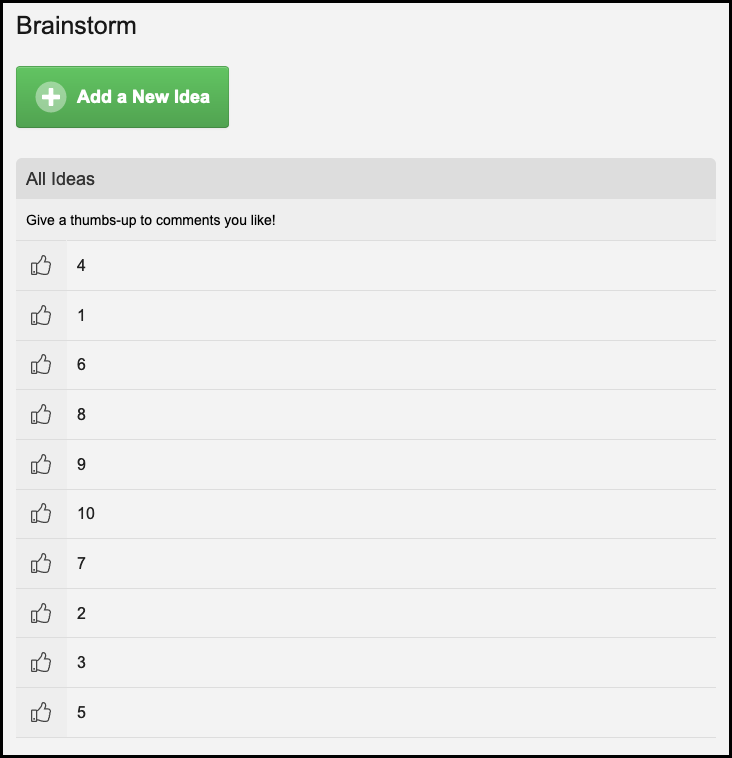Click the plus icon on the green button

tap(51, 97)
